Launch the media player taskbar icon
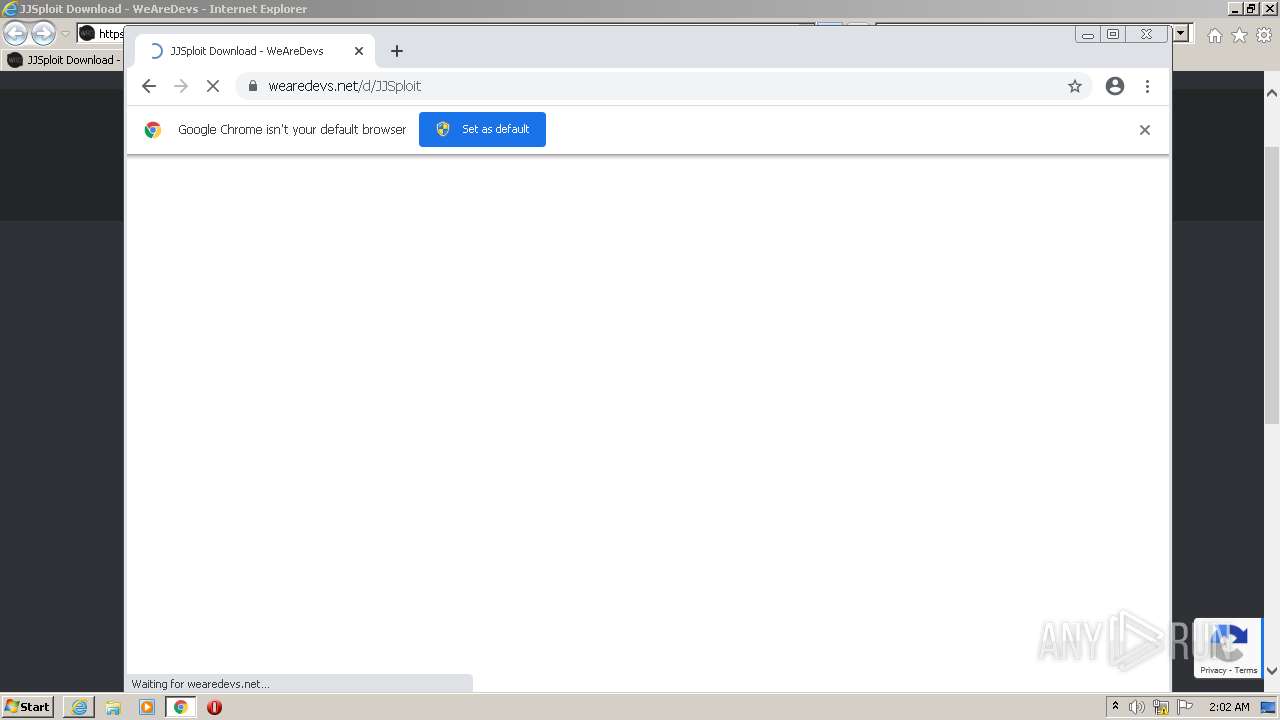 pos(147,707)
